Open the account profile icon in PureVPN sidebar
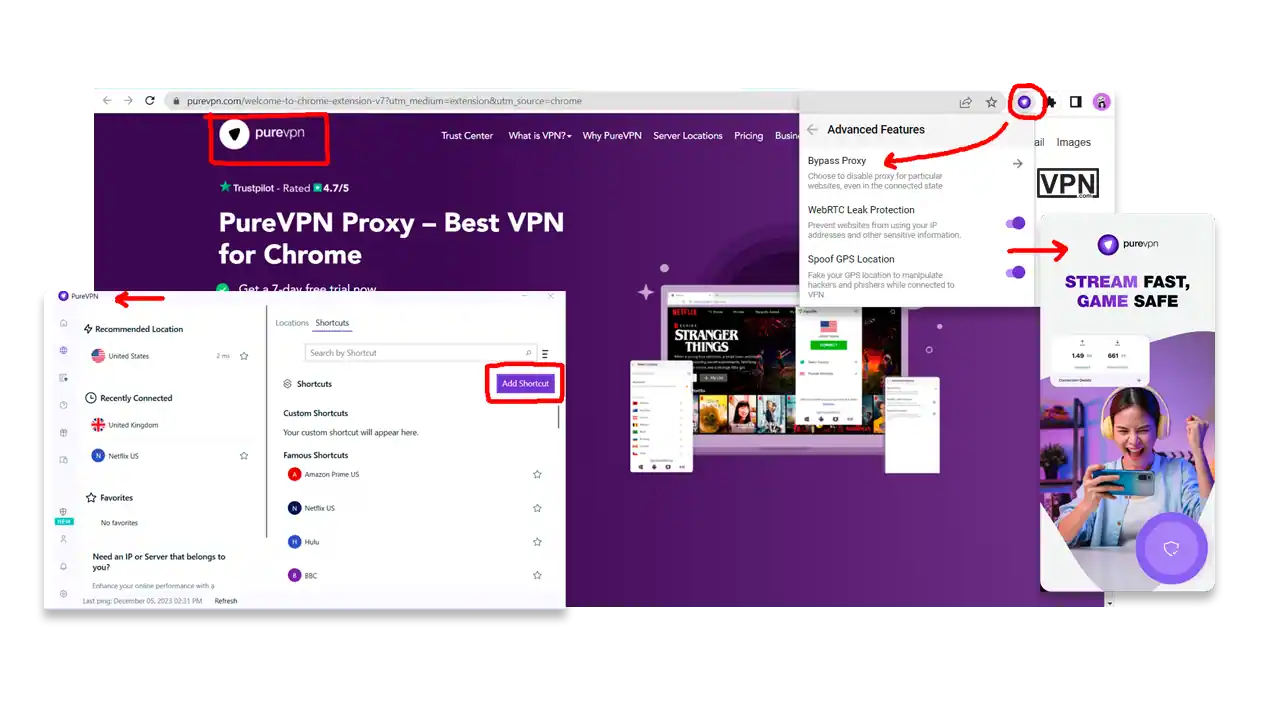The width and height of the screenshot is (1280, 720). pos(63,539)
